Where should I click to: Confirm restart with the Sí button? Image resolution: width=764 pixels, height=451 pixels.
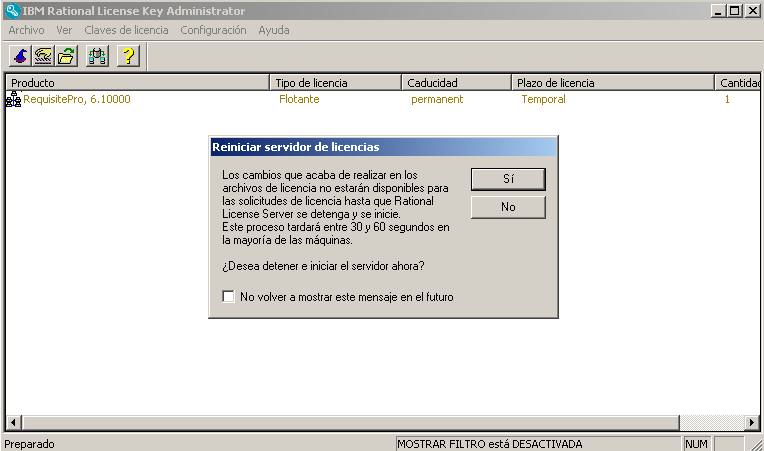click(x=508, y=179)
